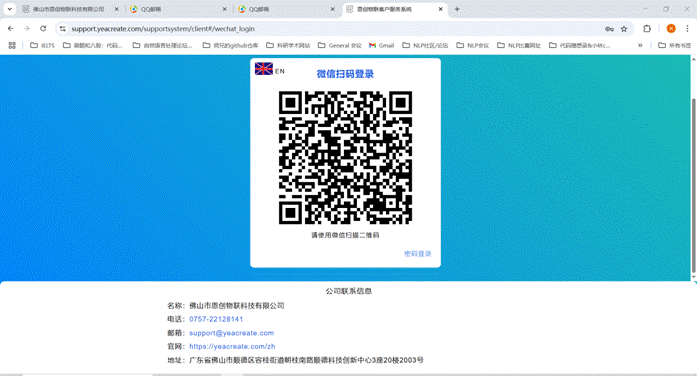The height and width of the screenshot is (376, 697).
Task: Open the Gmail bookmark
Action: tap(382, 45)
